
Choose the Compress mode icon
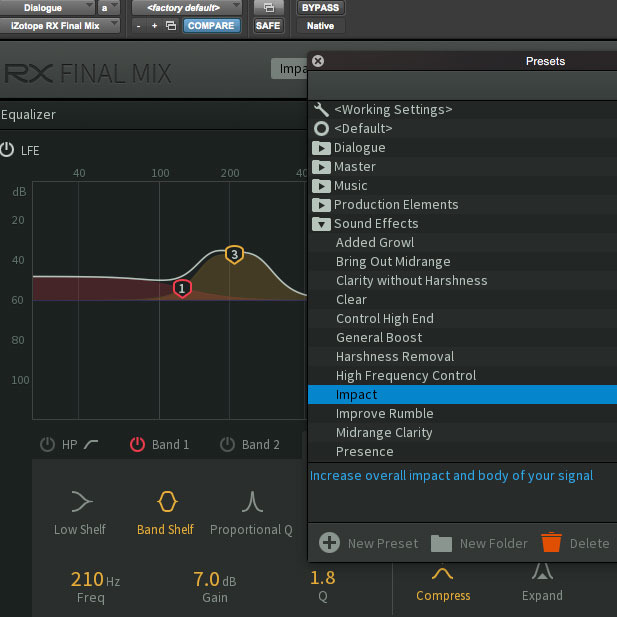pyautogui.click(x=442, y=574)
